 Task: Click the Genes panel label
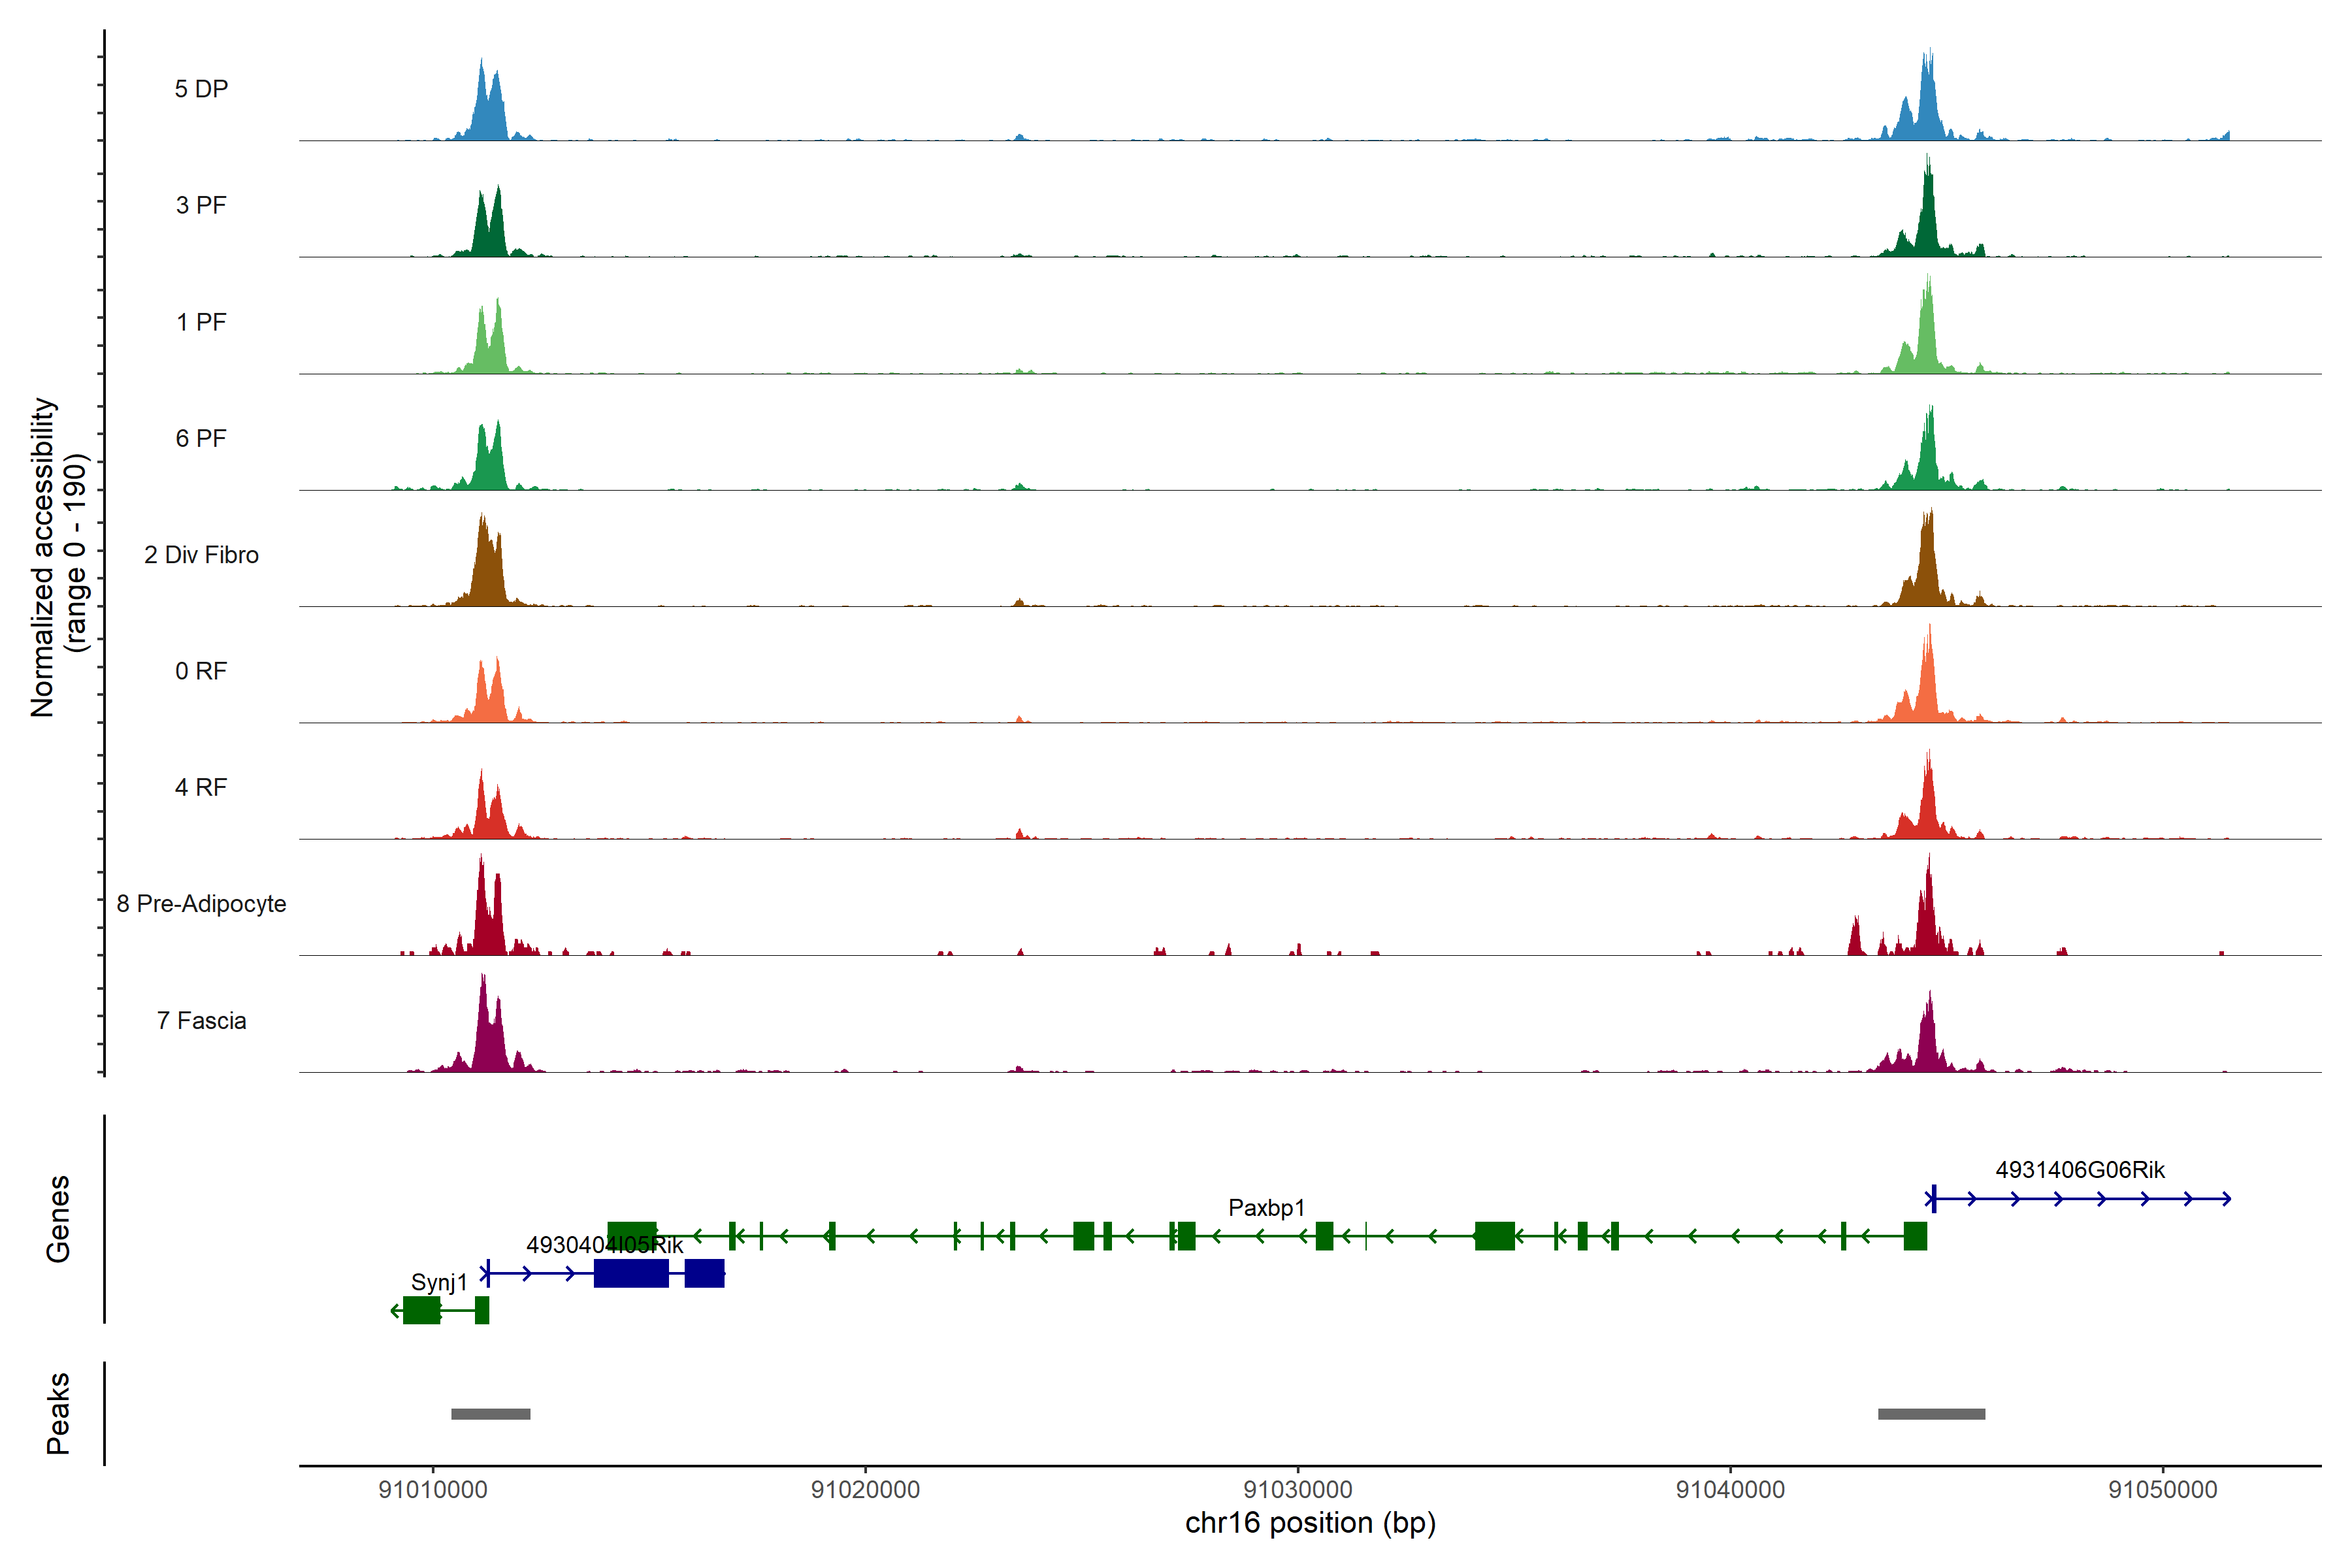click(58, 1219)
